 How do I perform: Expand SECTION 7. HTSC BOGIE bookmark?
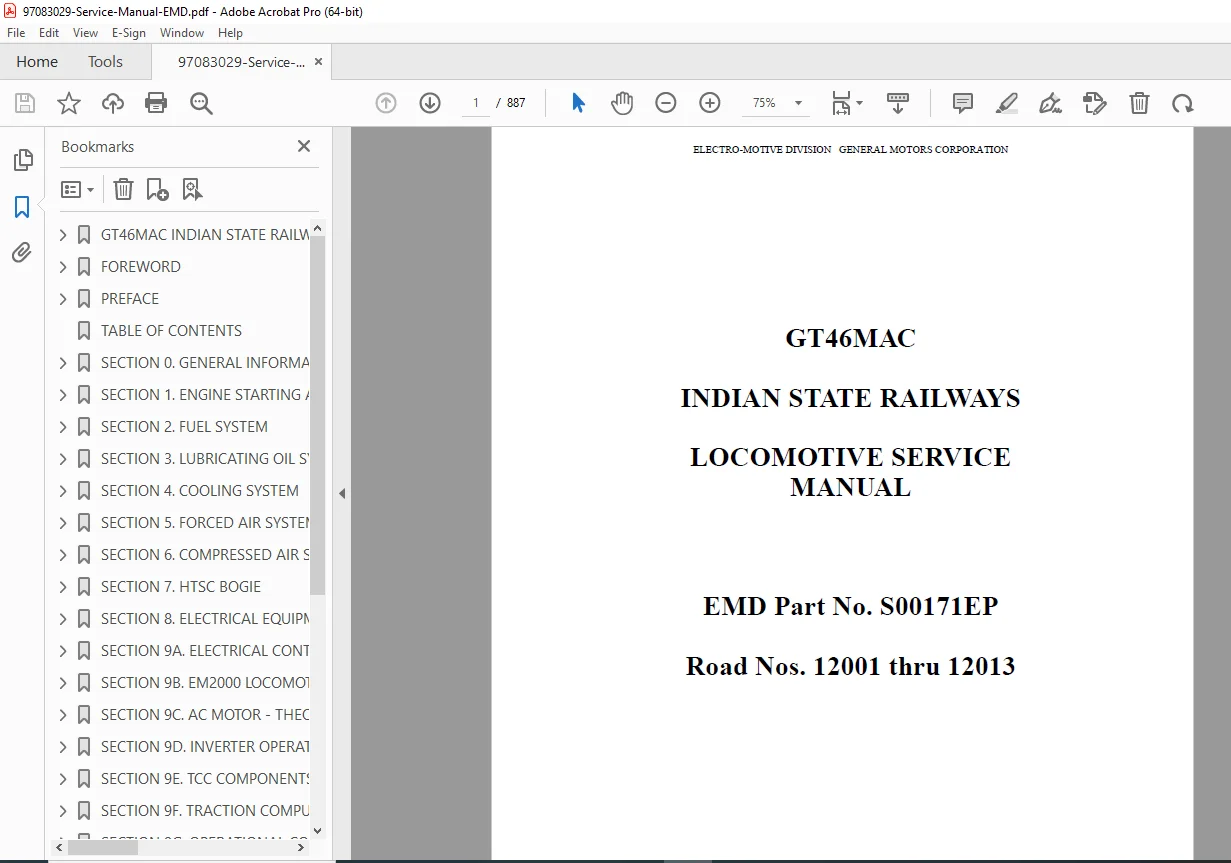(x=63, y=587)
